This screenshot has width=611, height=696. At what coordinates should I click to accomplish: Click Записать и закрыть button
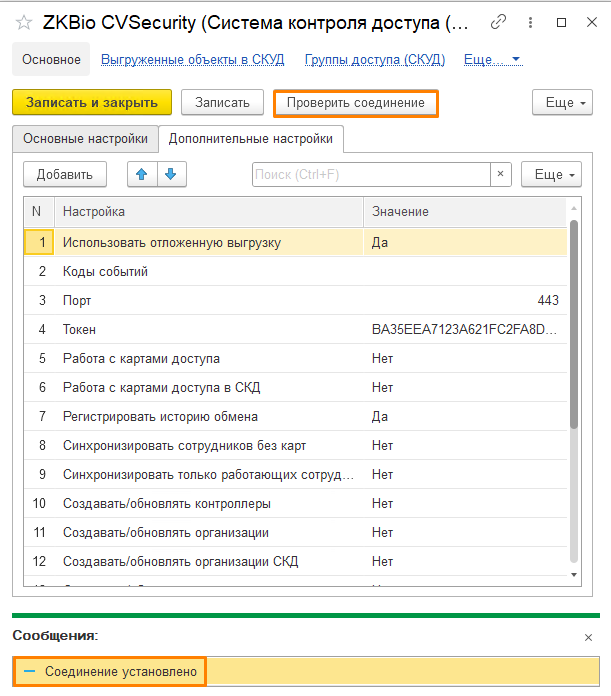[x=92, y=103]
